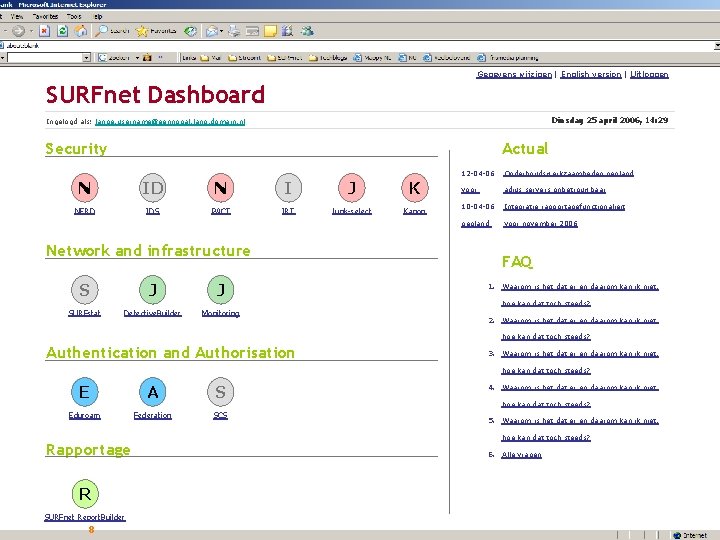
Task: Open the Search pane in the toolbar
Action: pos(112,31)
